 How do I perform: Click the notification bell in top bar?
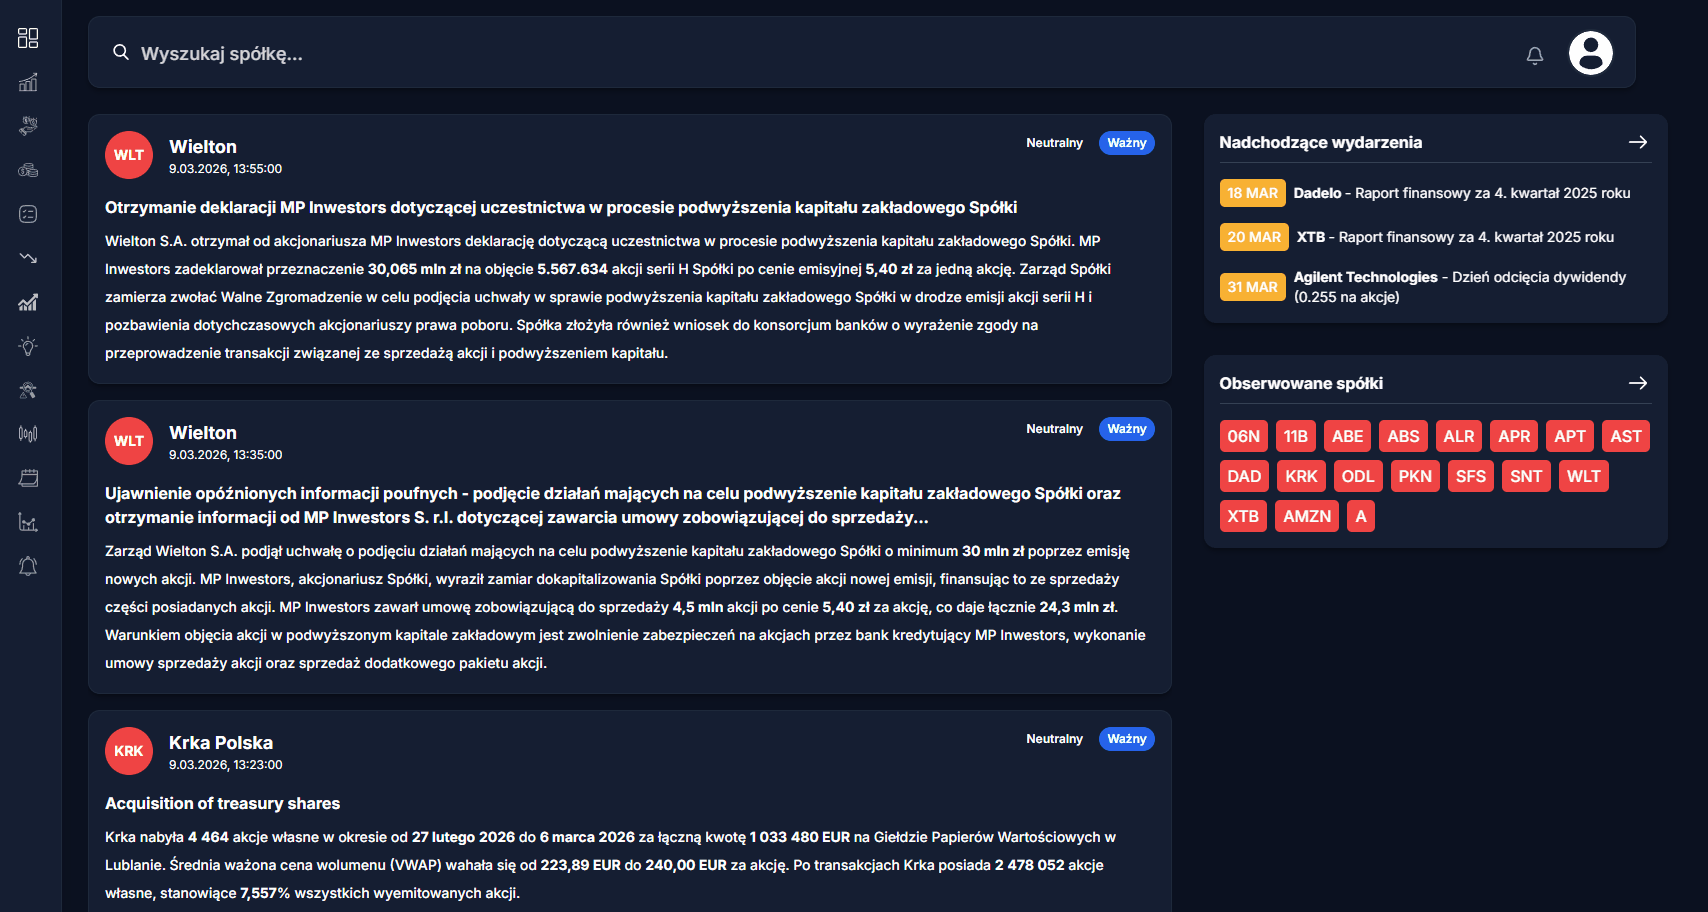click(1535, 56)
